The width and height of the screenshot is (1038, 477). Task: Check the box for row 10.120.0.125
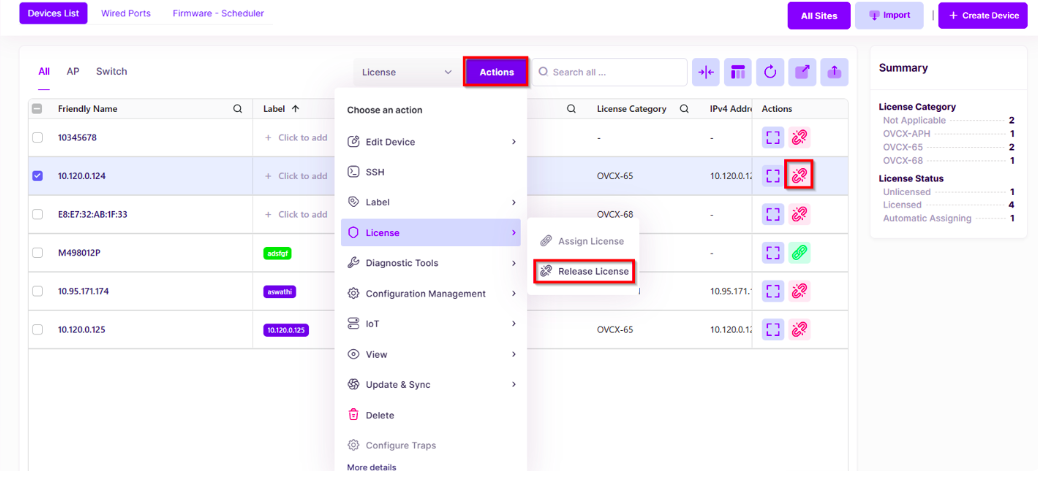tap(38, 329)
